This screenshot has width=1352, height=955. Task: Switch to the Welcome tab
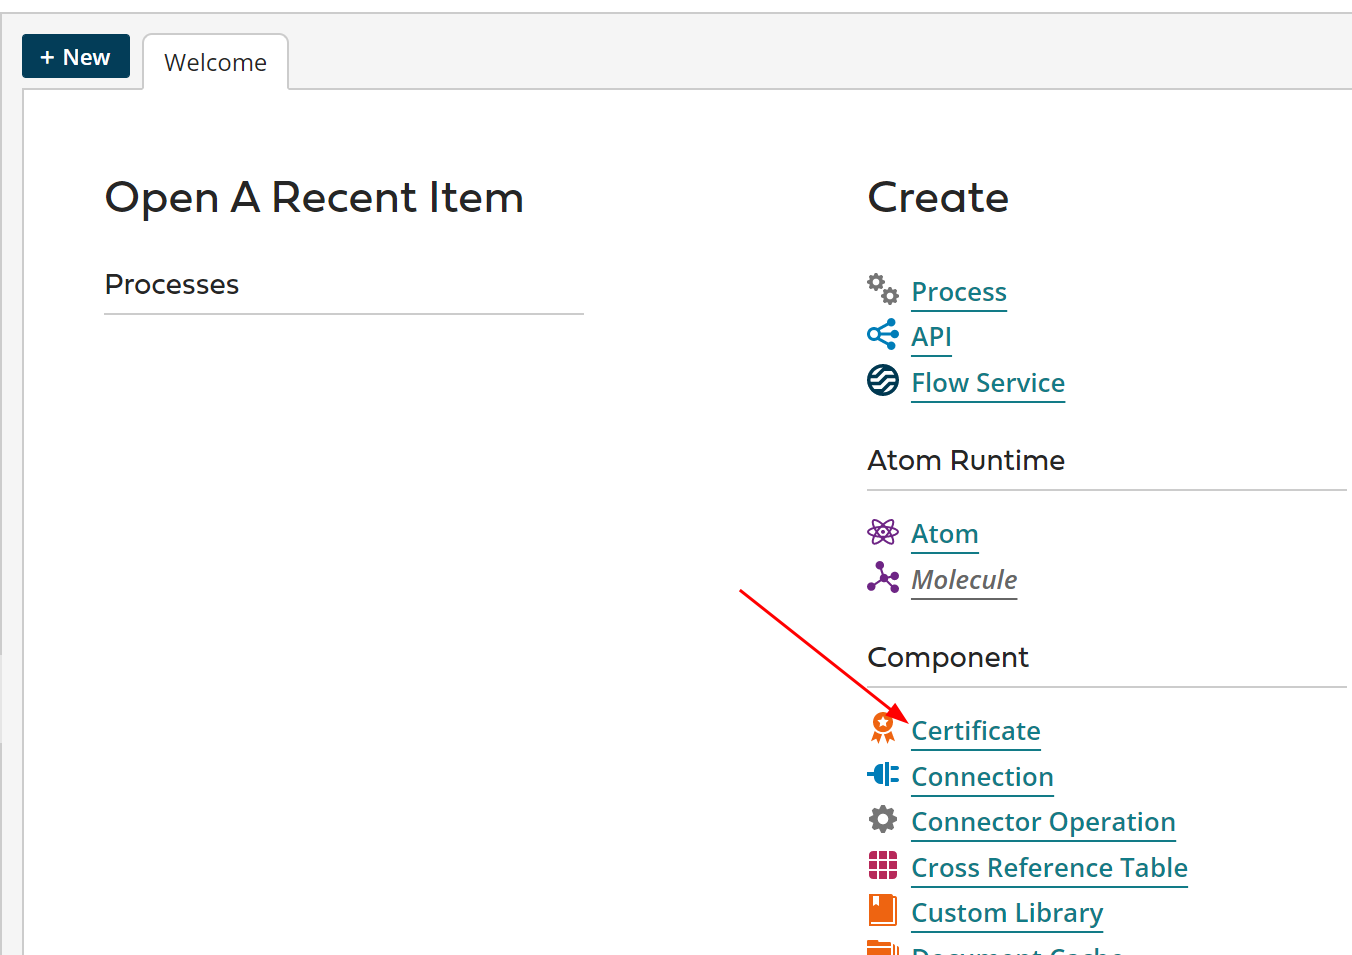(x=215, y=61)
